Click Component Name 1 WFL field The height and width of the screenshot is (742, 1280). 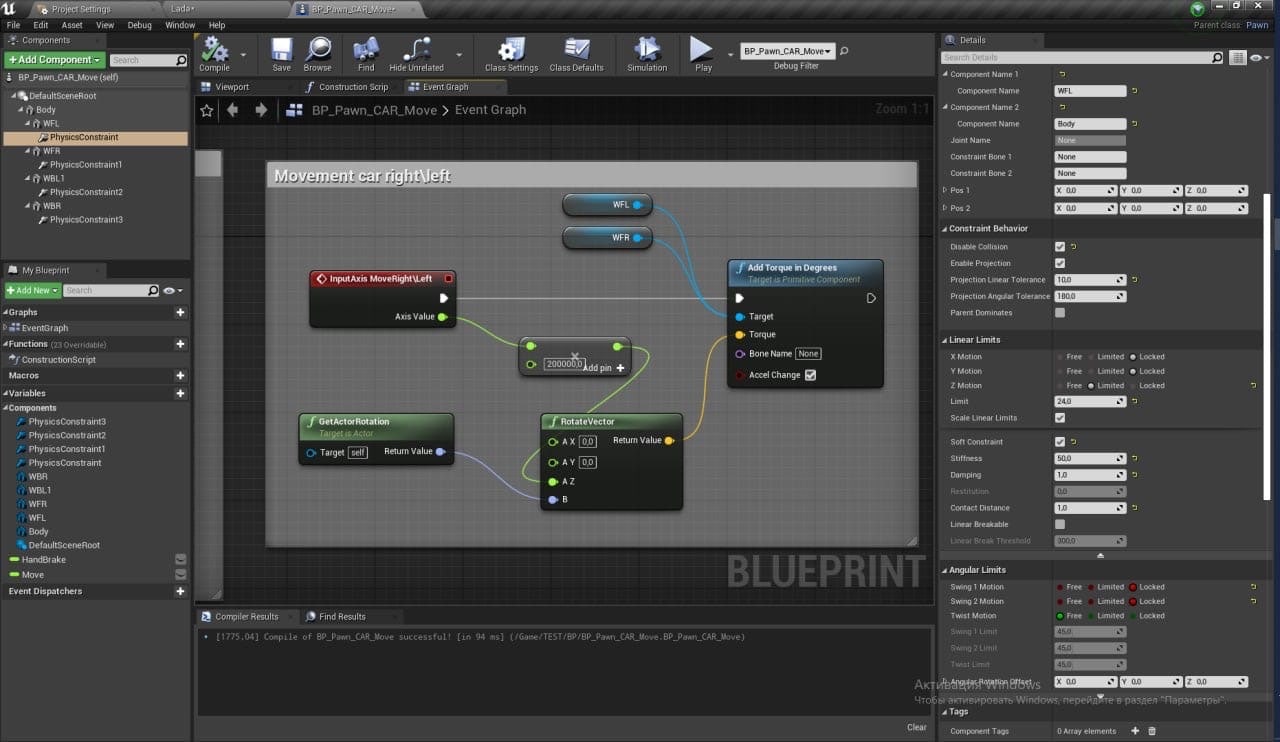pyautogui.click(x=1090, y=91)
